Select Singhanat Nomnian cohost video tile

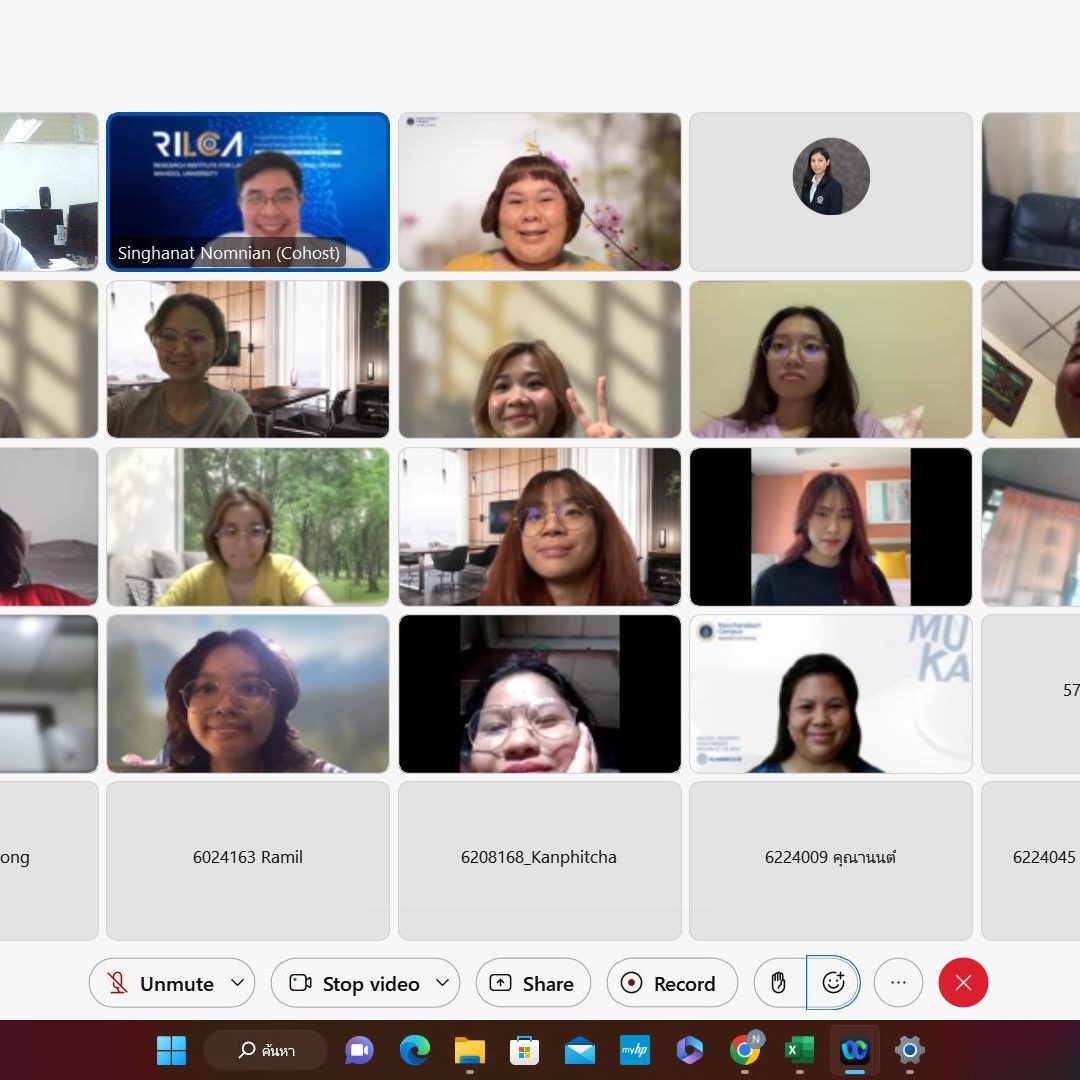coord(248,191)
